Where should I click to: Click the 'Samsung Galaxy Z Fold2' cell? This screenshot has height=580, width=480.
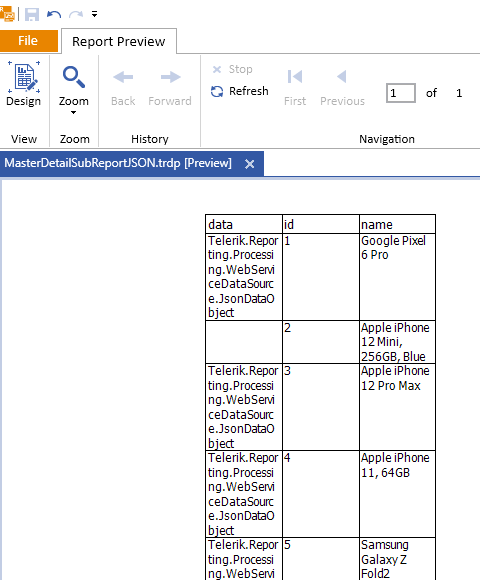[398, 559]
